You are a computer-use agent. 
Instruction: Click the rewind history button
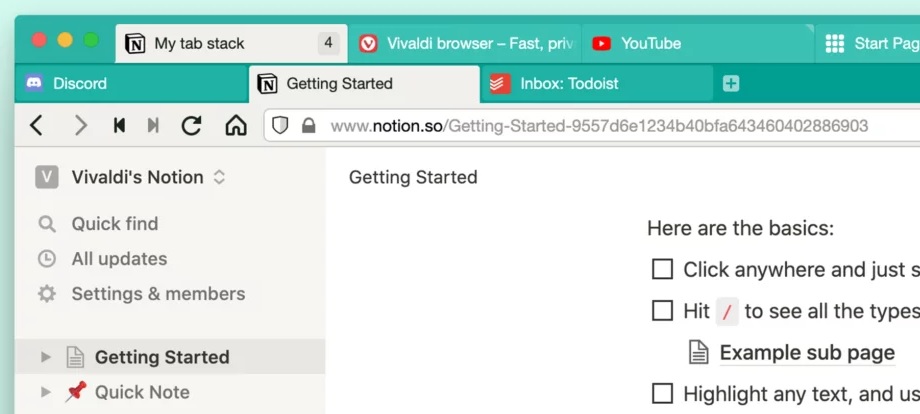(119, 125)
